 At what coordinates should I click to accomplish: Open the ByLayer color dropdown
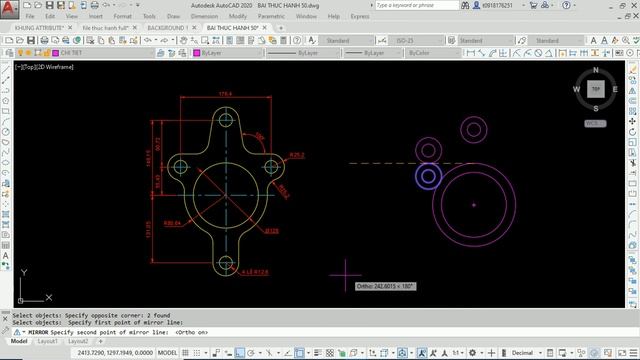click(x=227, y=53)
